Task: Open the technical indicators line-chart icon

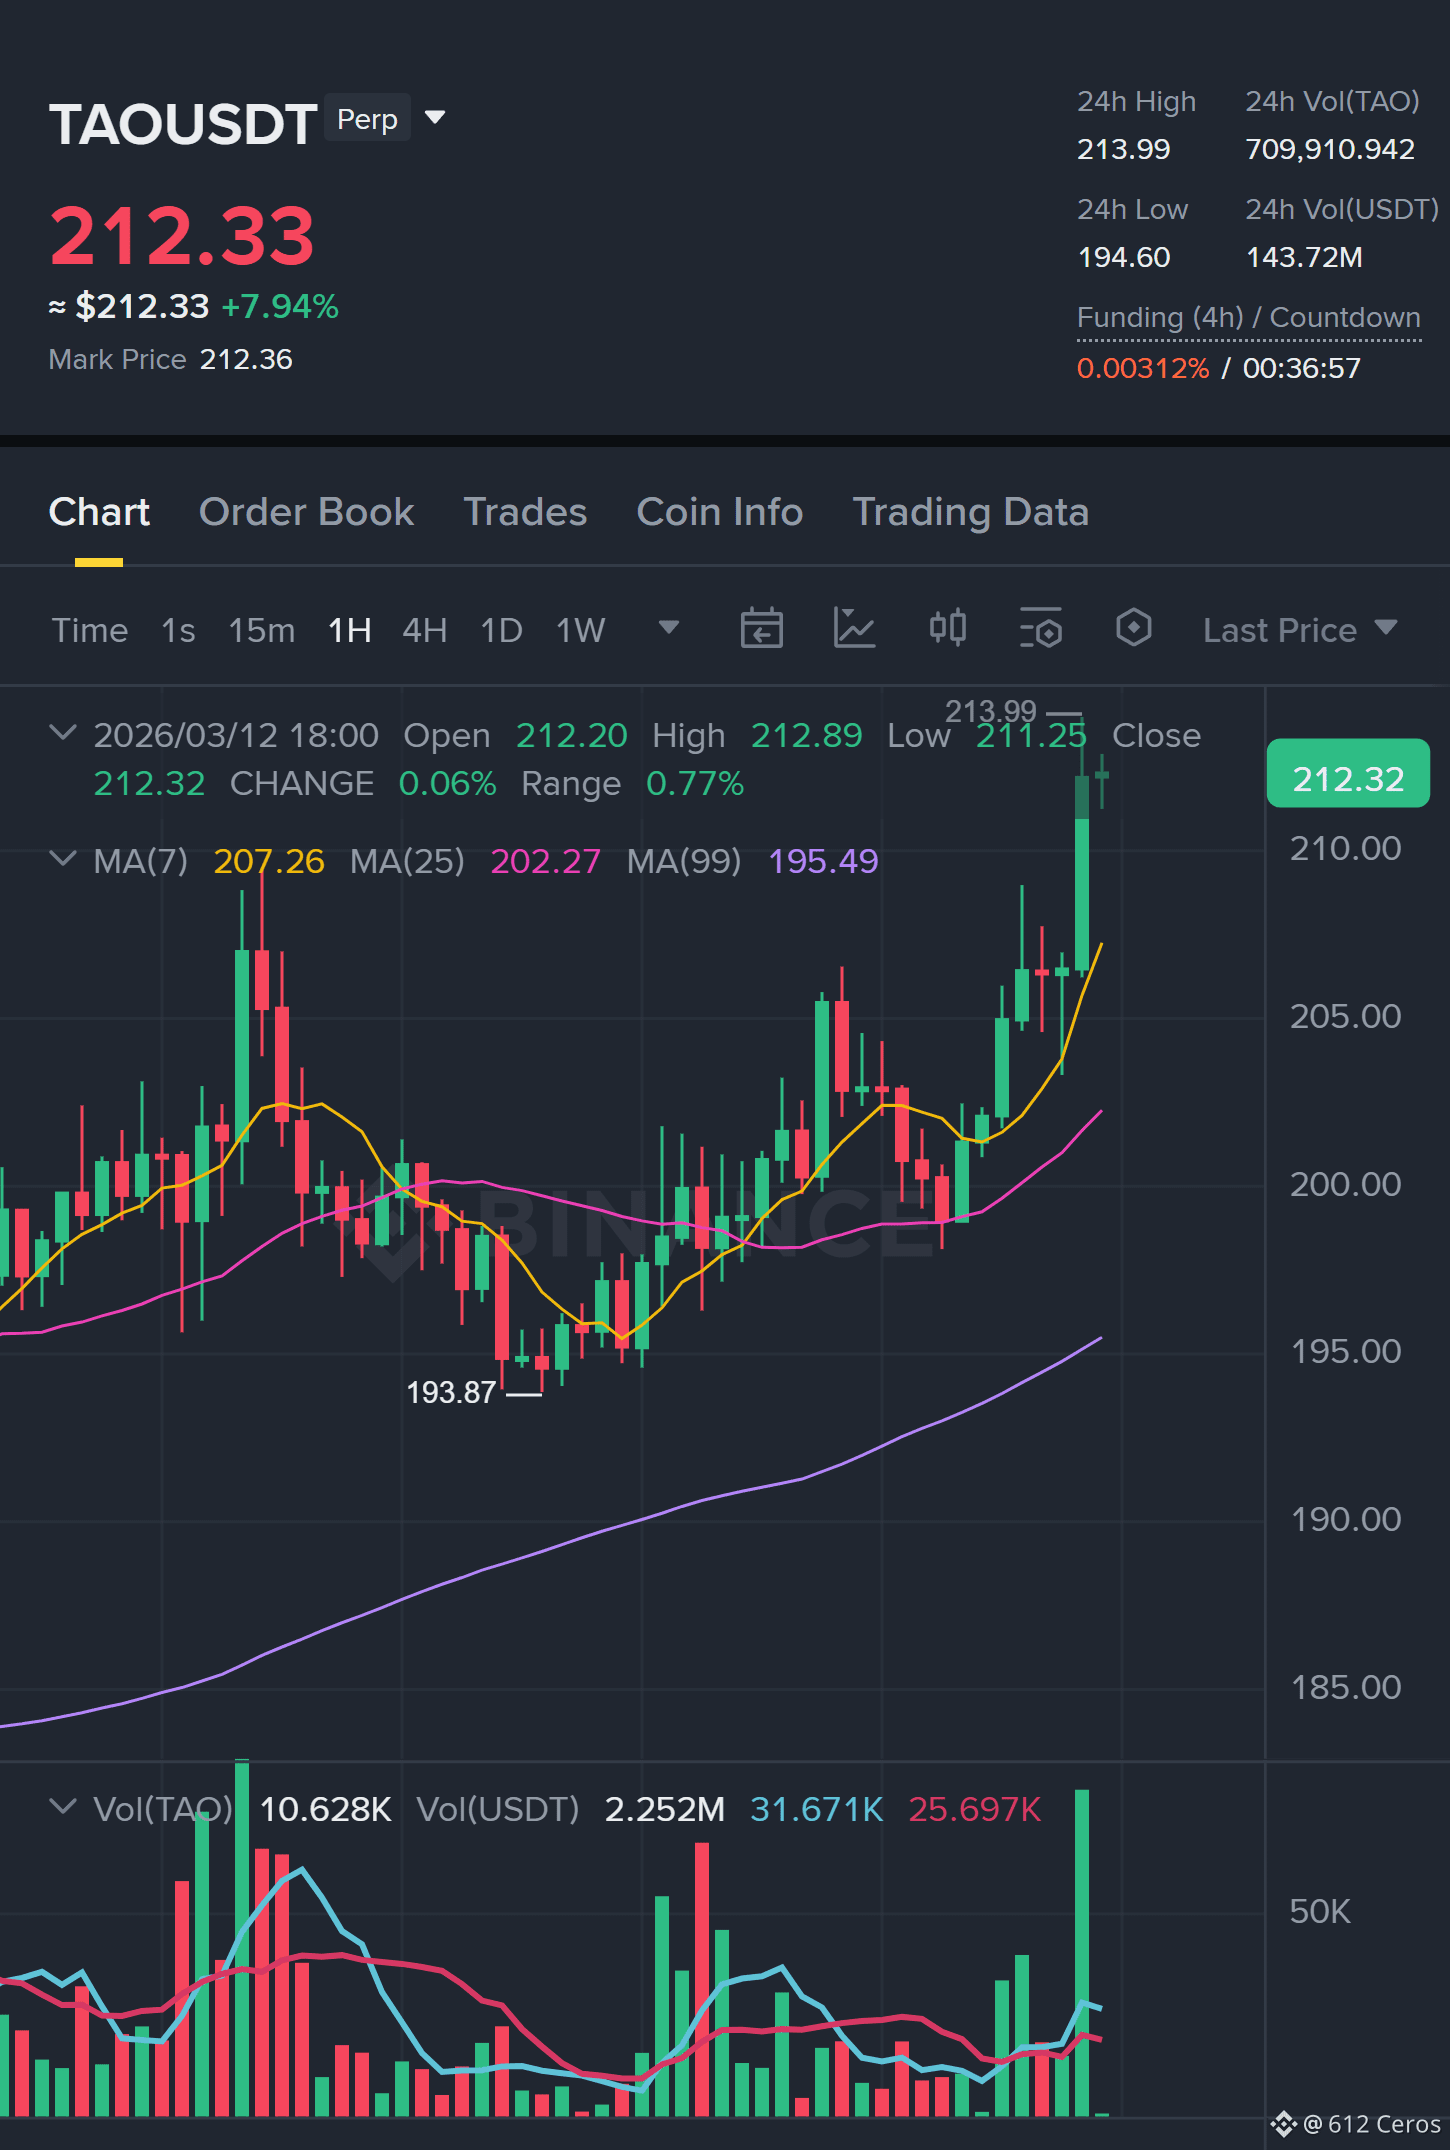Action: click(855, 628)
